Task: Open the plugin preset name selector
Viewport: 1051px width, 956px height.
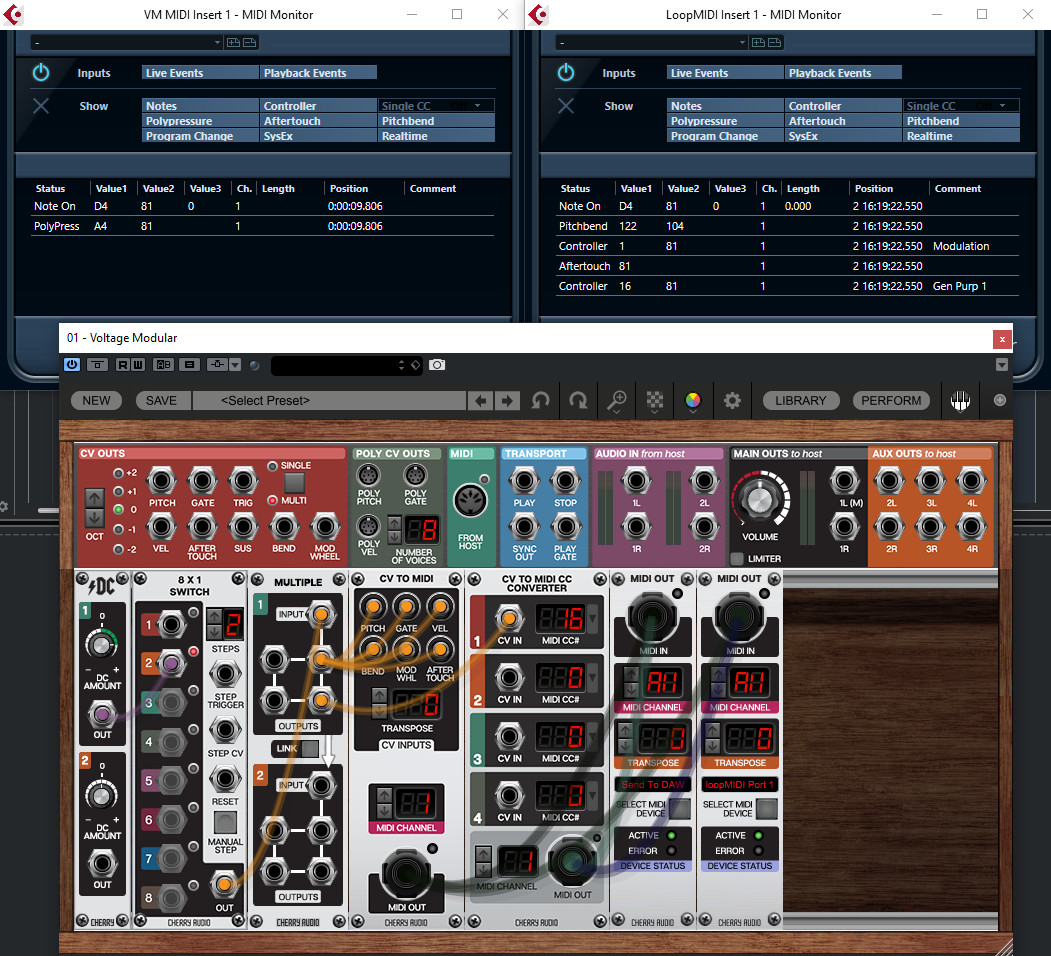Action: (346, 365)
